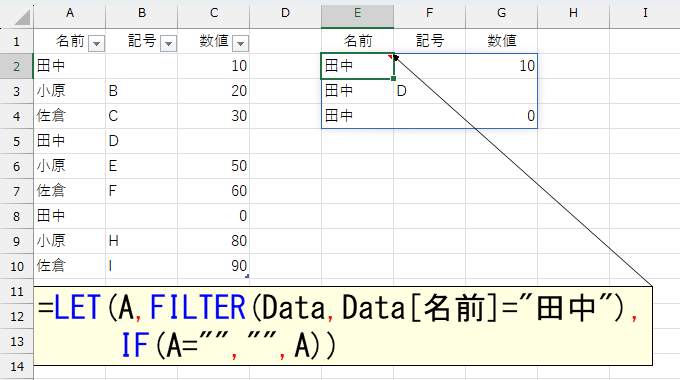Click the table resize handle at C10
Viewport: 680px width, 380px height.
pos(247,276)
